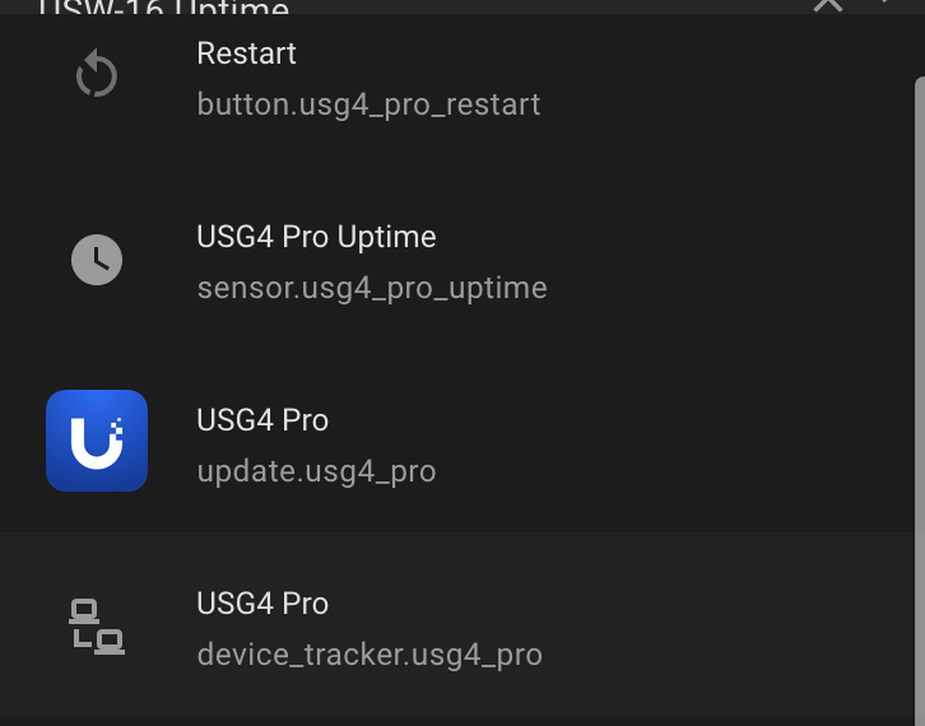Select the highlighted device tracker list row

[457, 624]
